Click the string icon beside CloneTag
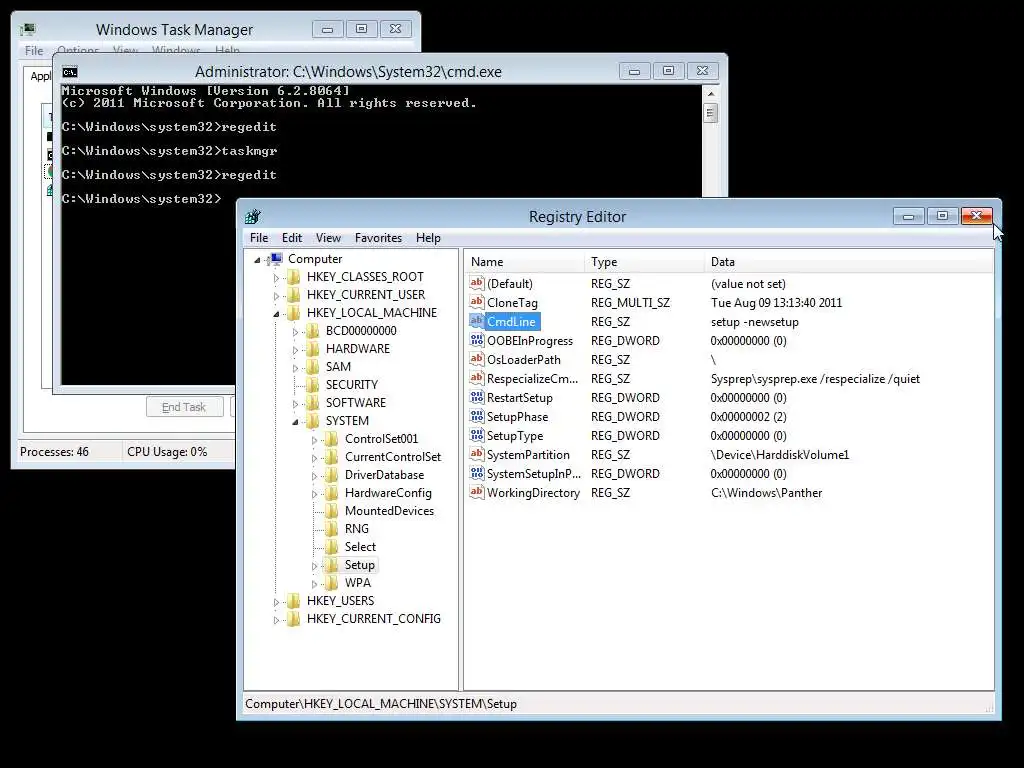Screen dimensions: 1024x768 pos(477,302)
